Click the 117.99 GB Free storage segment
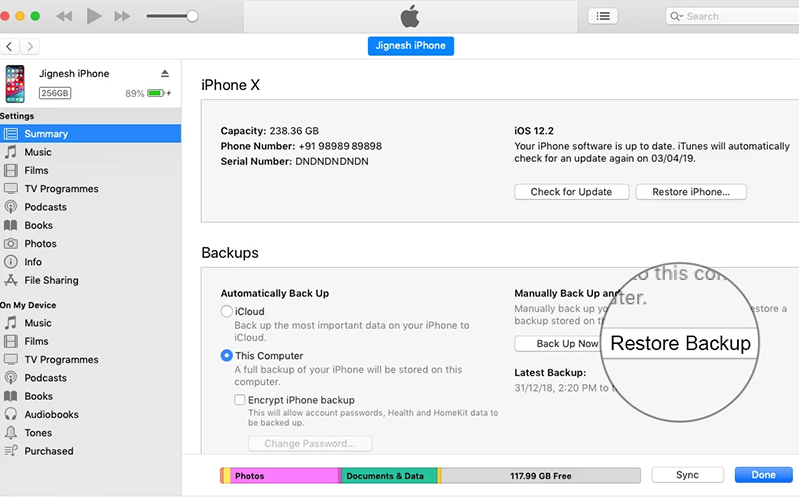The width and height of the screenshot is (799, 500). point(541,476)
